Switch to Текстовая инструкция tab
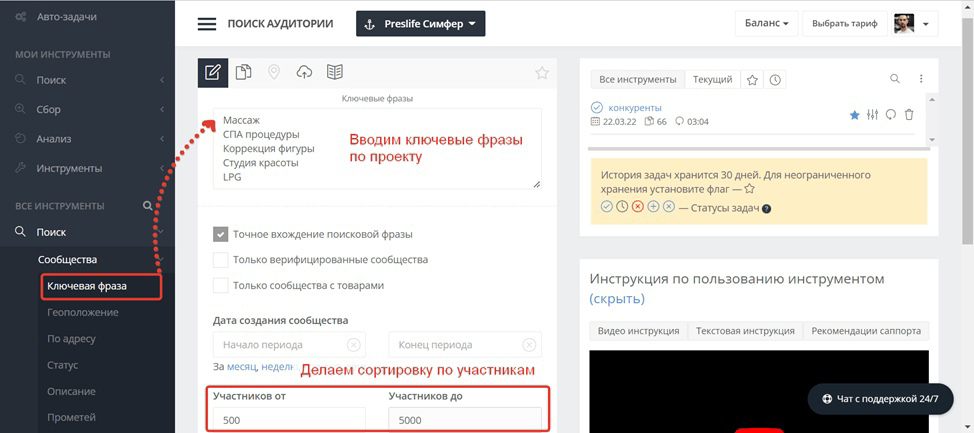The width and height of the screenshot is (974, 433). click(x=745, y=330)
